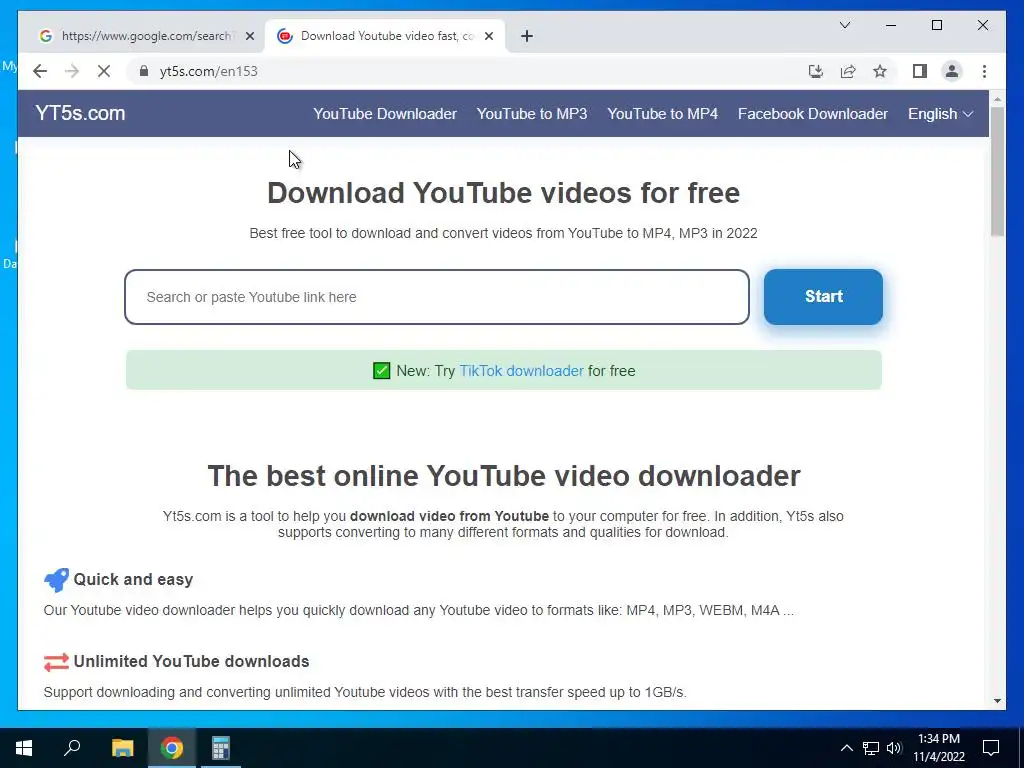This screenshot has height=768, width=1024.
Task: Open Facebook Downloader nav item
Action: point(812,114)
